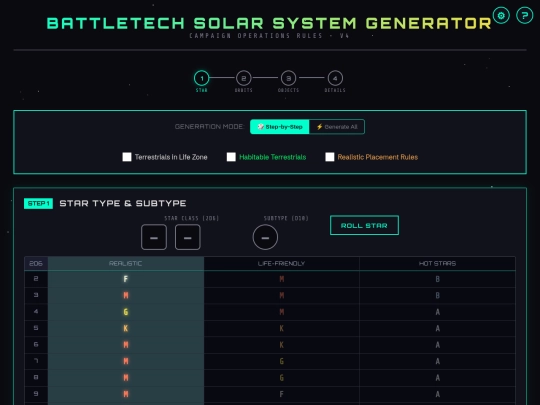Click the Battletech Solar System Generator title
540x405 pixels.
tap(269, 23)
